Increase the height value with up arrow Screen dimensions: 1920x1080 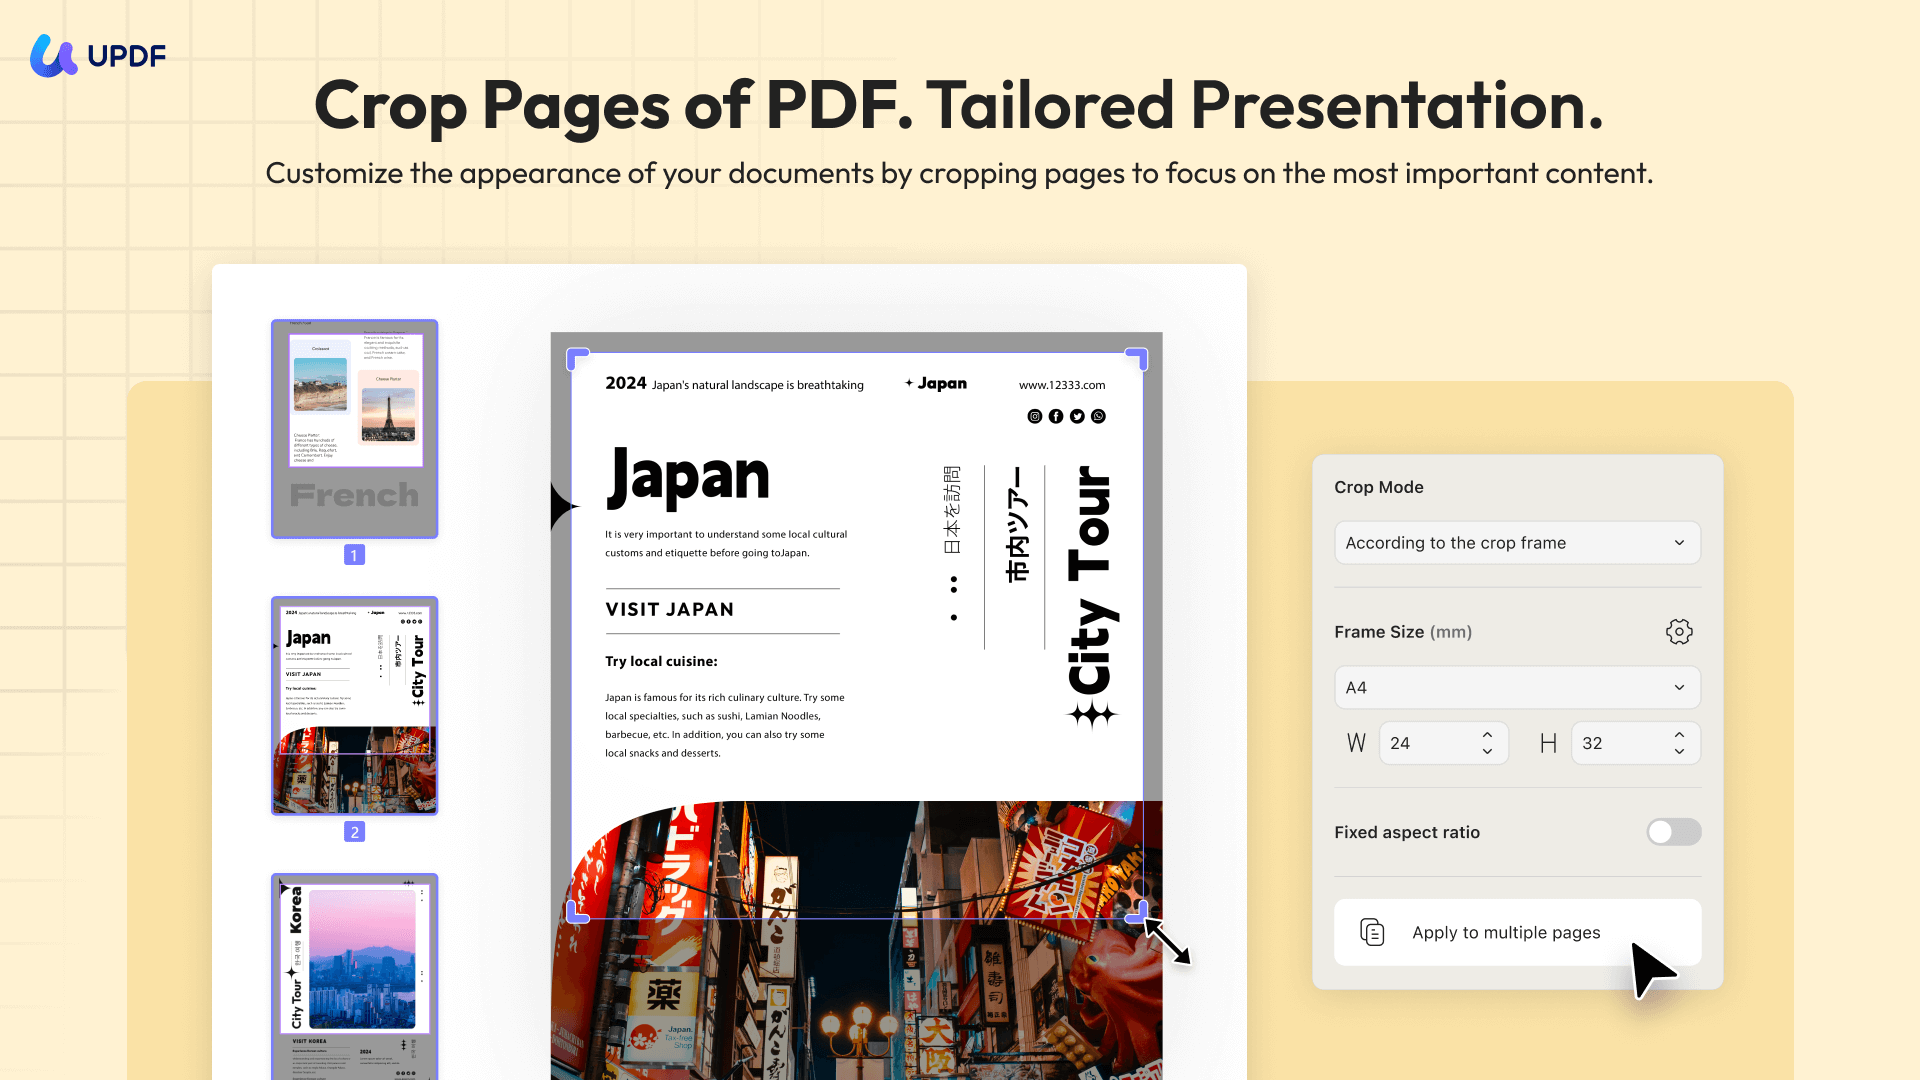pos(1679,735)
